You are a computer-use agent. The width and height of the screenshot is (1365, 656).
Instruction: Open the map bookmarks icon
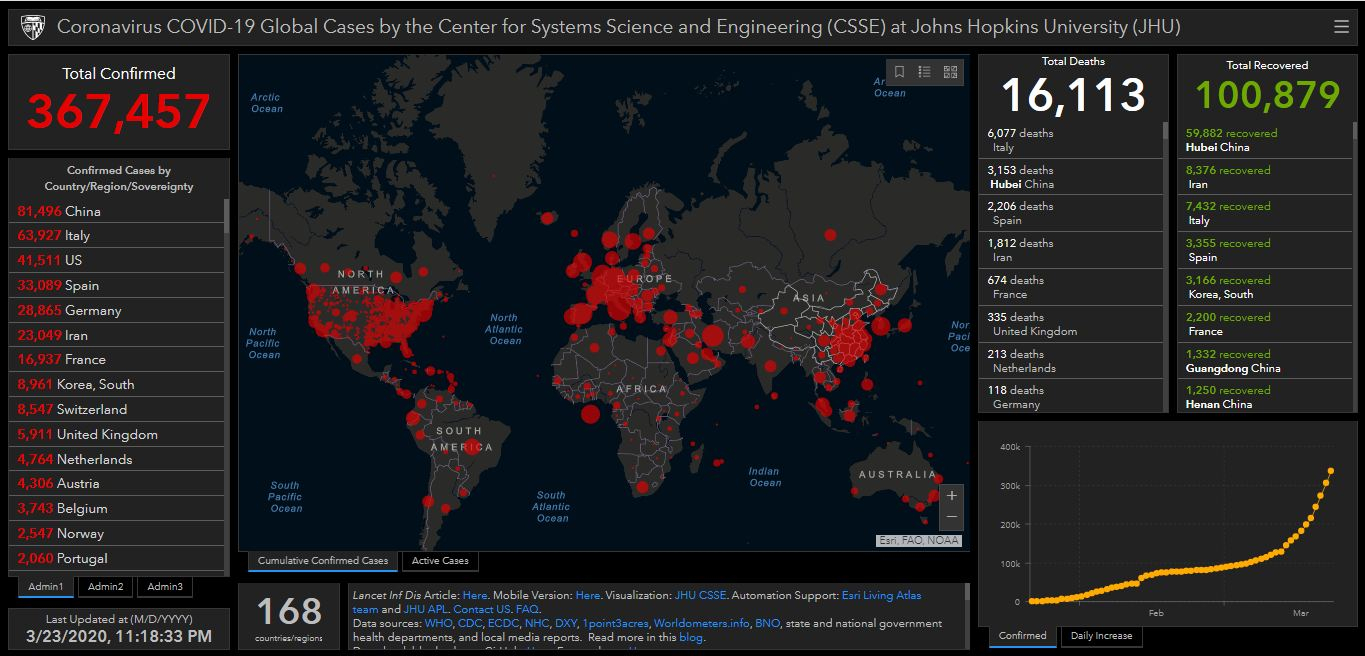click(900, 72)
